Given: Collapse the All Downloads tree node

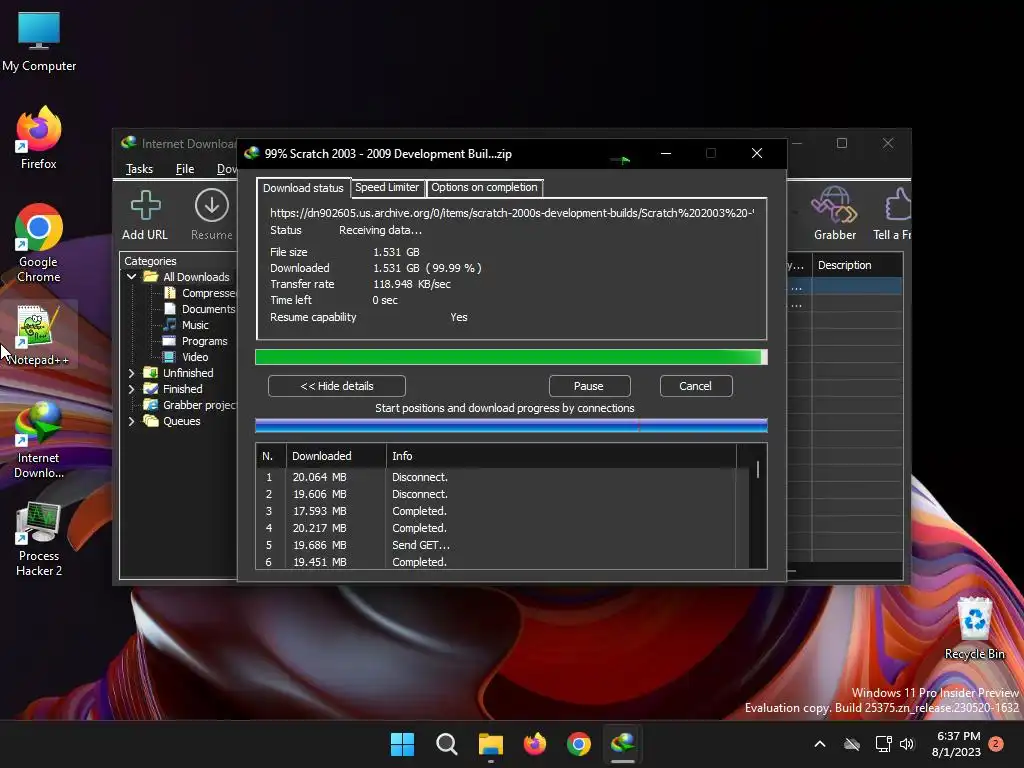Looking at the screenshot, I should (131, 277).
